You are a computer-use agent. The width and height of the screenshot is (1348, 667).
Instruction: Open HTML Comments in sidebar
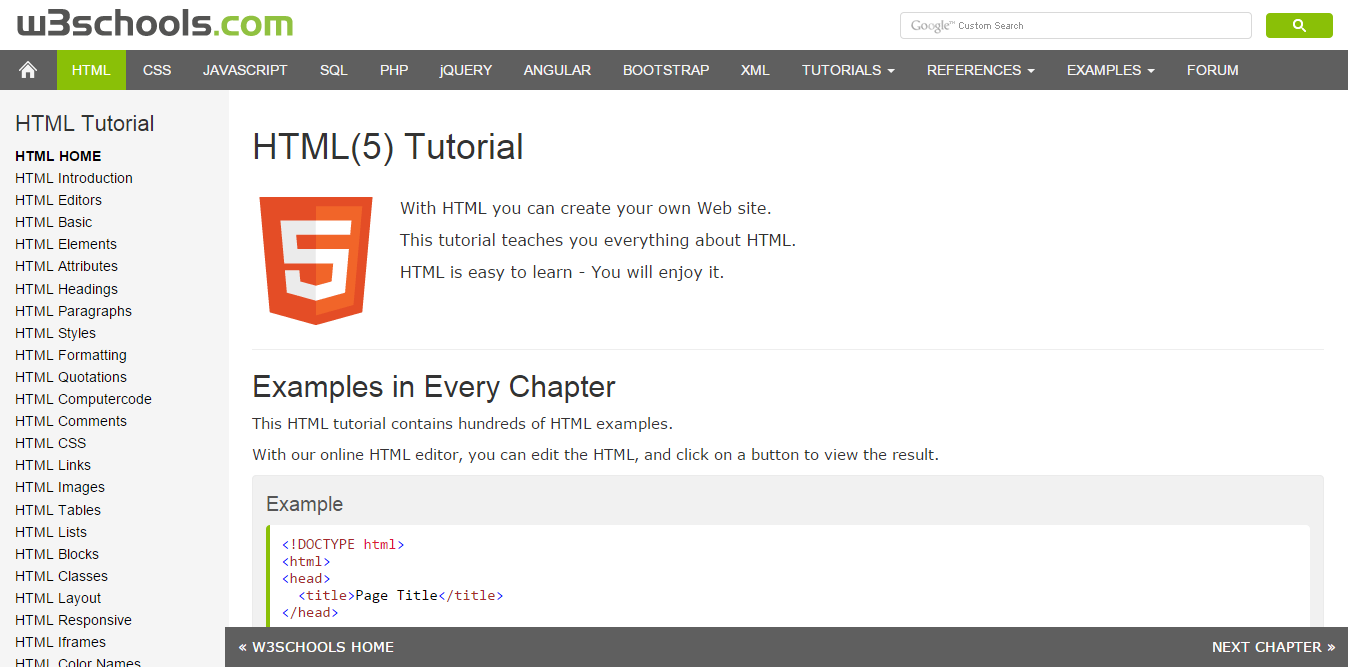(71, 421)
